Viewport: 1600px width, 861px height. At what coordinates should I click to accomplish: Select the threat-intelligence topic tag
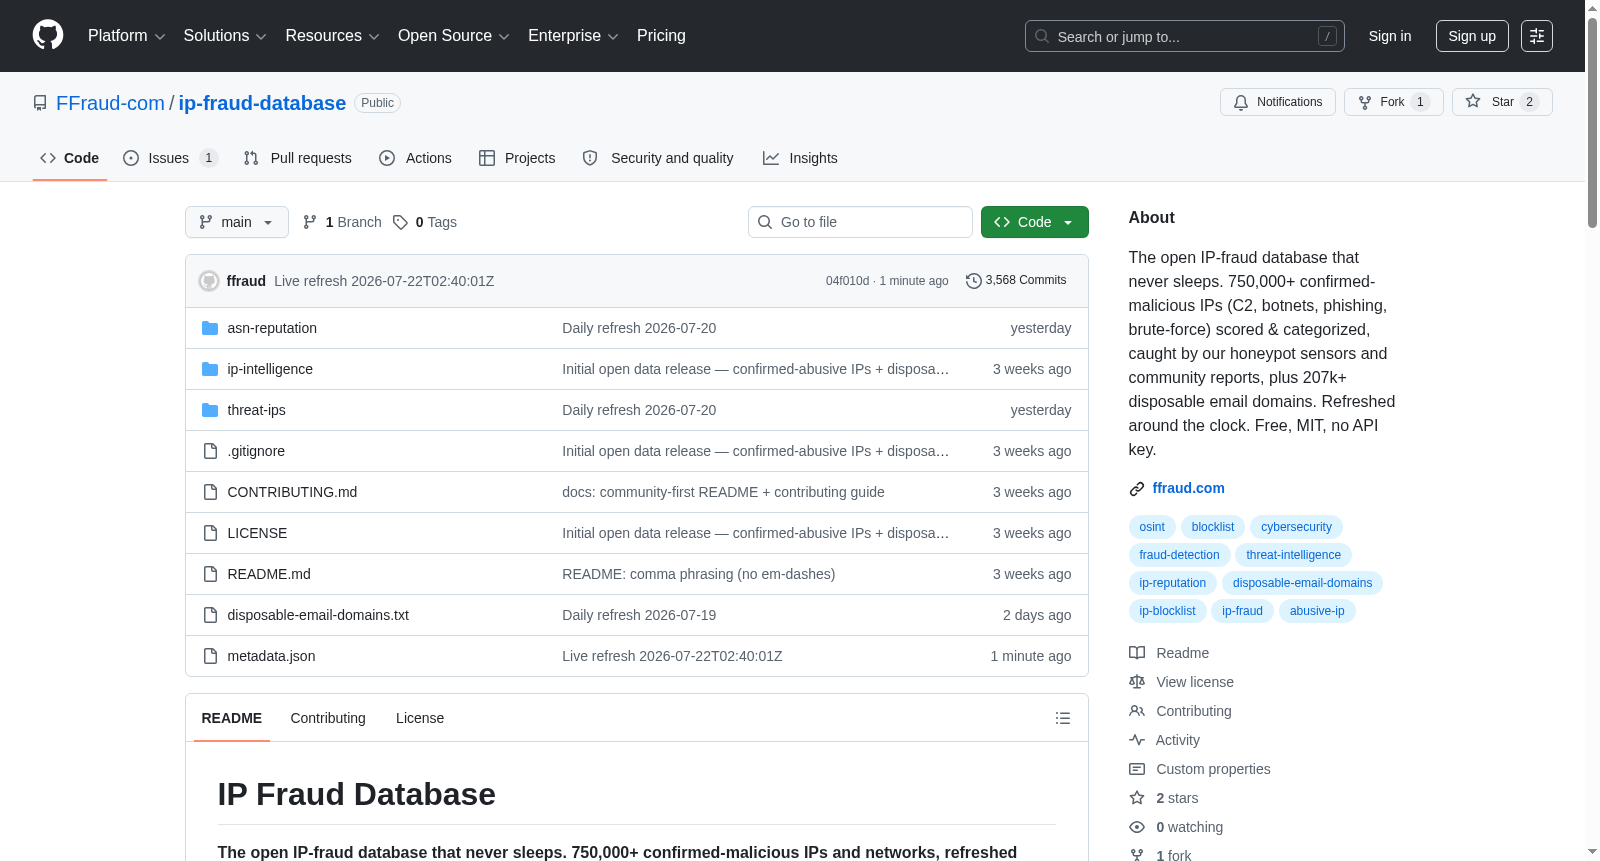pyautogui.click(x=1294, y=555)
